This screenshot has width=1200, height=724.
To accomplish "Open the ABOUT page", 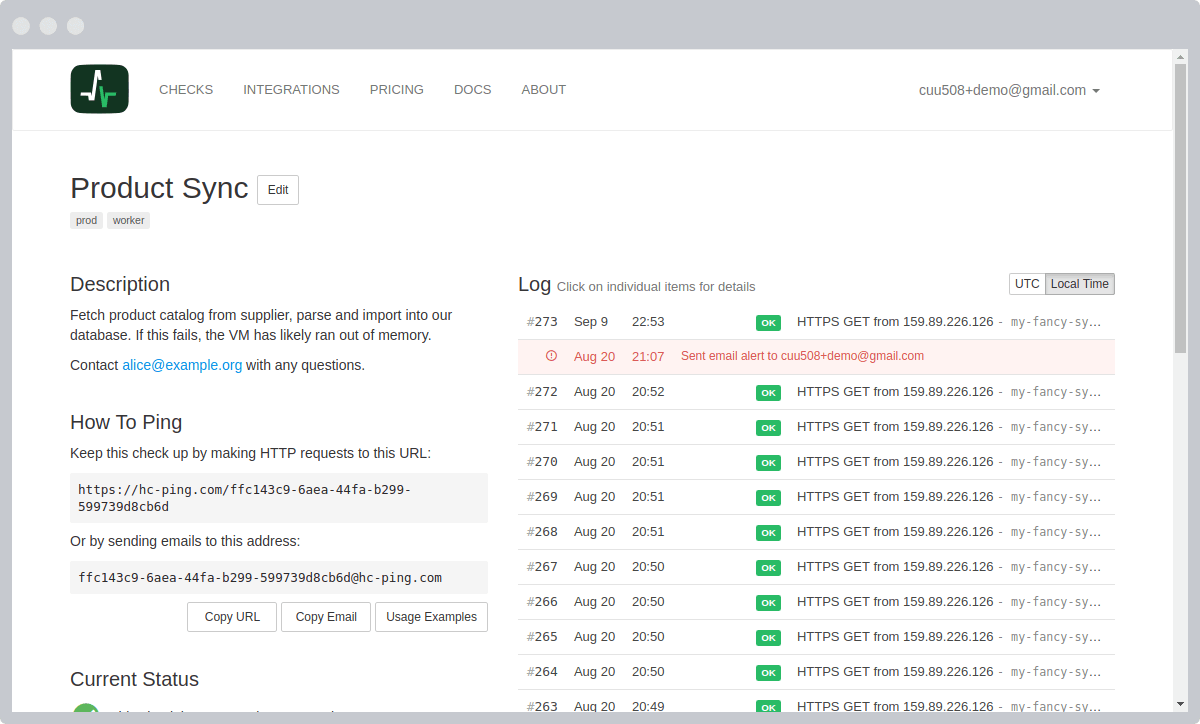I will (543, 89).
